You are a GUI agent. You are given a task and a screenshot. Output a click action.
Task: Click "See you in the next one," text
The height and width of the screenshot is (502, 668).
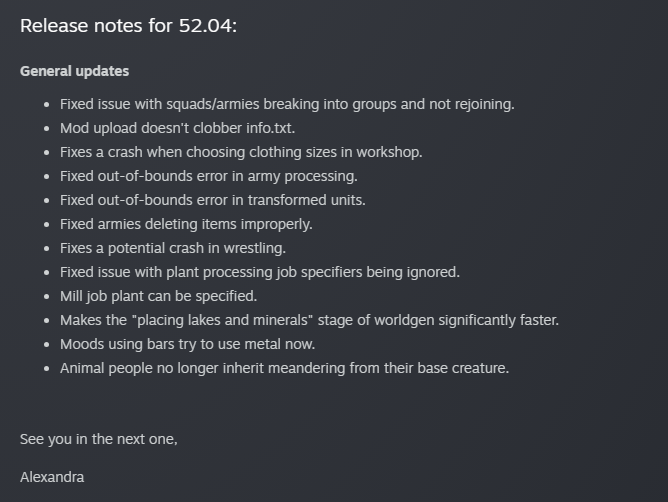[98, 439]
